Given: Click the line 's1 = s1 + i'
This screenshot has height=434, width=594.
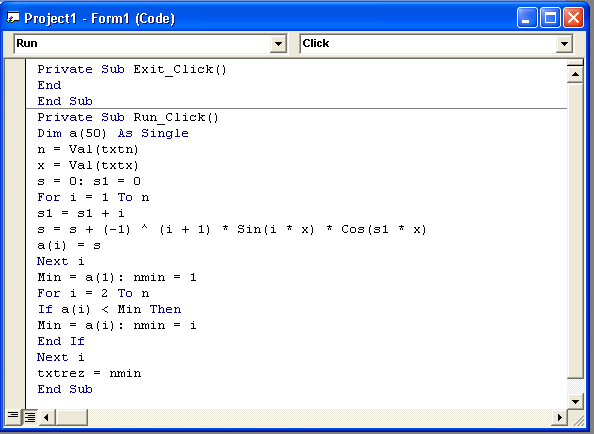Looking at the screenshot, I should pos(81,213).
